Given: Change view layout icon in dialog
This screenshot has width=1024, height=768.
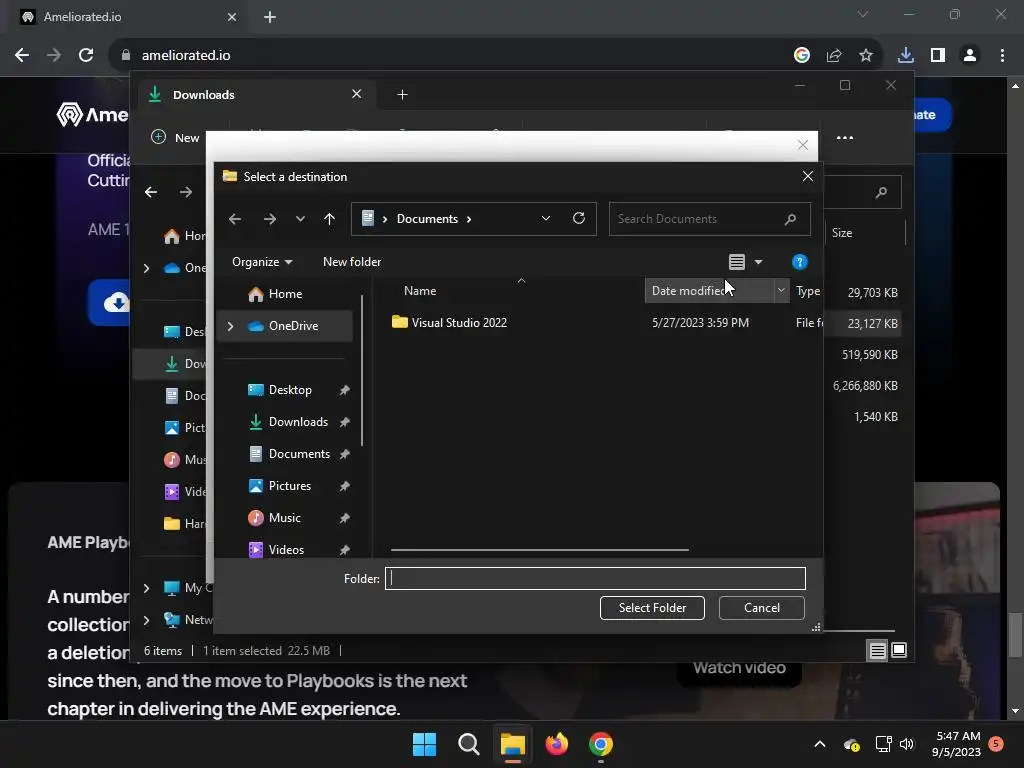Looking at the screenshot, I should (737, 262).
